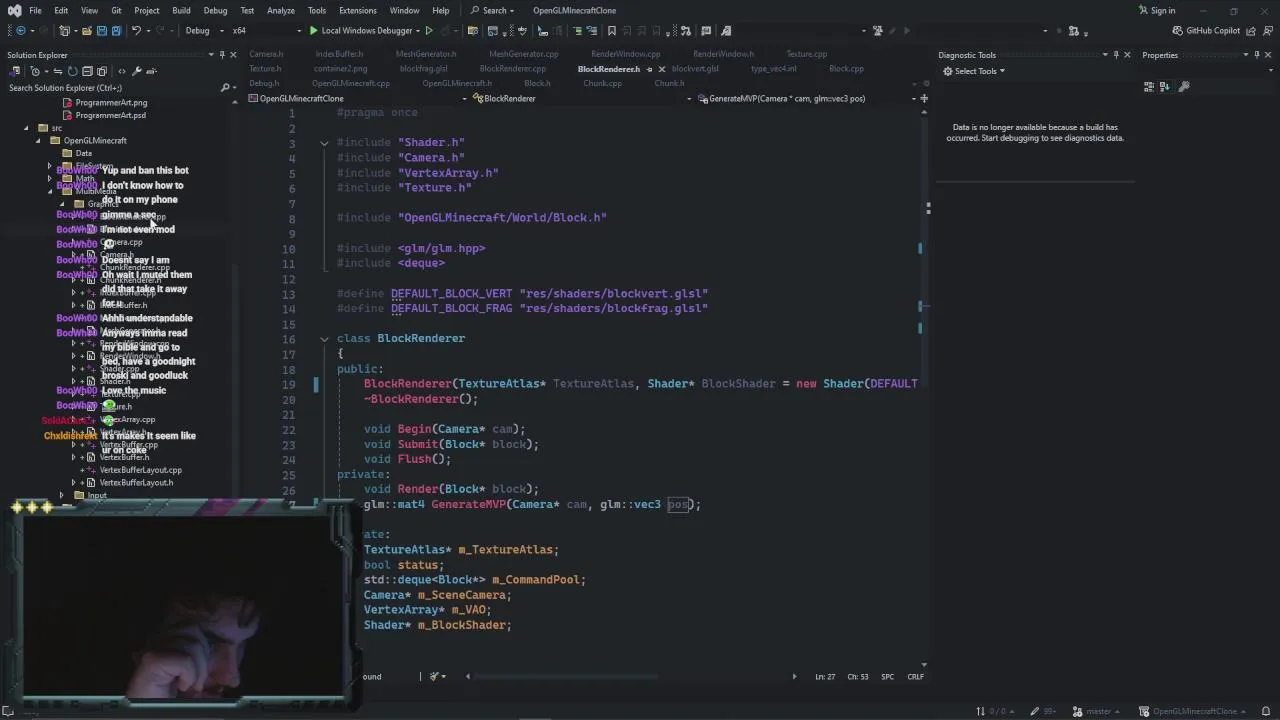Image resolution: width=1280 pixels, height=720 pixels.
Task: Click the Search box in title bar
Action: 492,11
